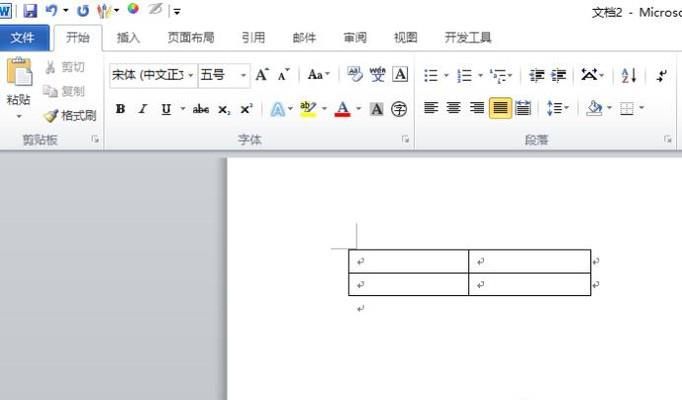Toggle Show/Hide paragraph marks
The image size is (682, 400).
tap(662, 75)
